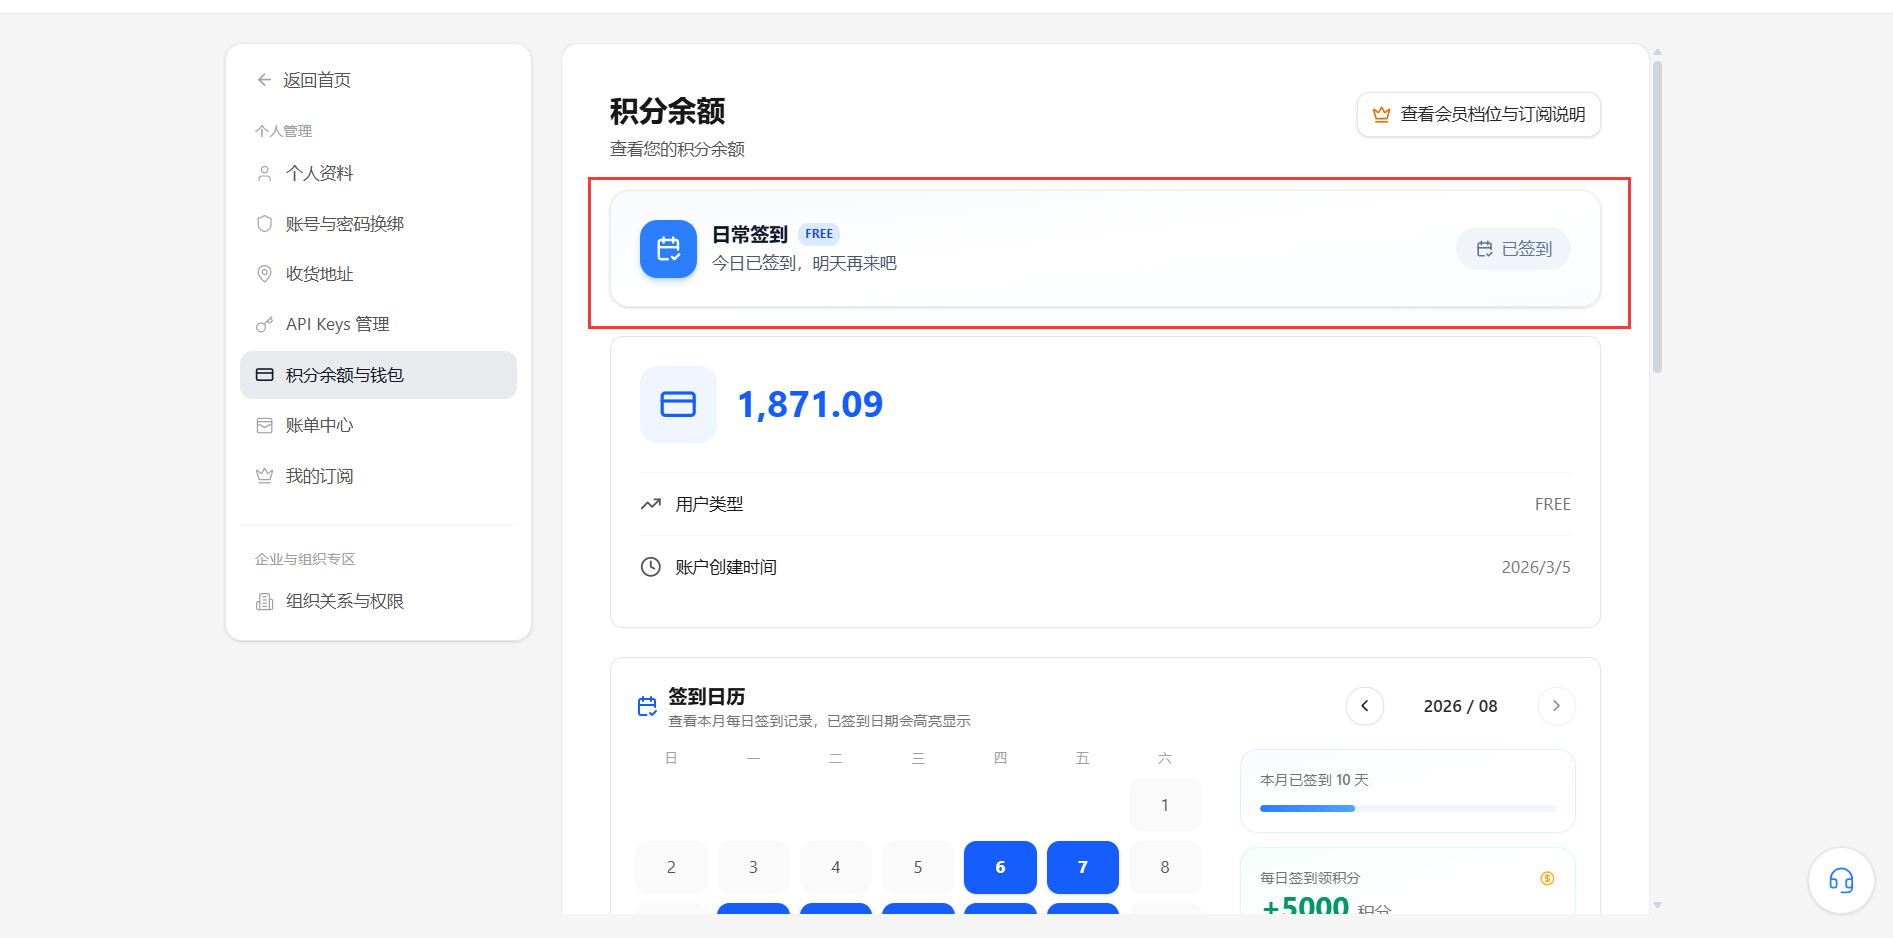1893x938 pixels.
Task: Click the blue 日常签到 calendar icon
Action: (668, 249)
